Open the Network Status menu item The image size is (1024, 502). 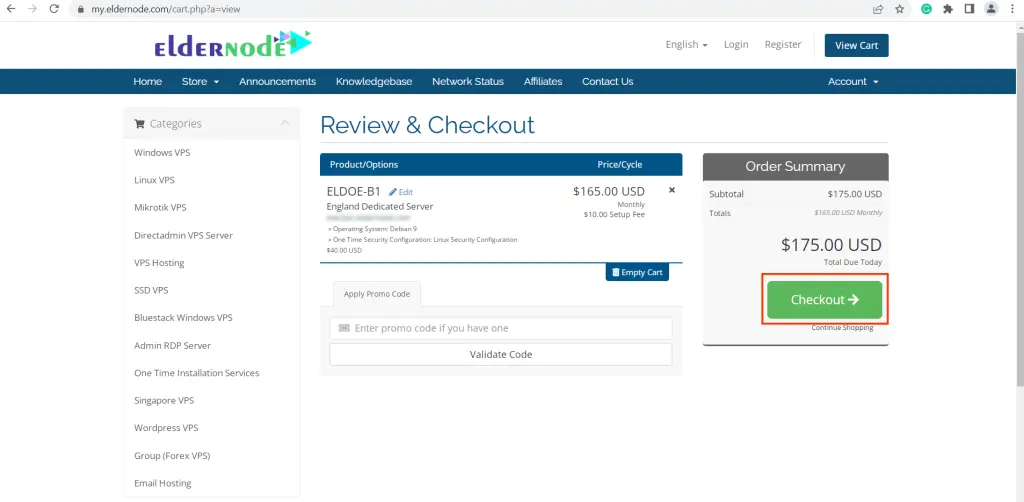tap(468, 82)
